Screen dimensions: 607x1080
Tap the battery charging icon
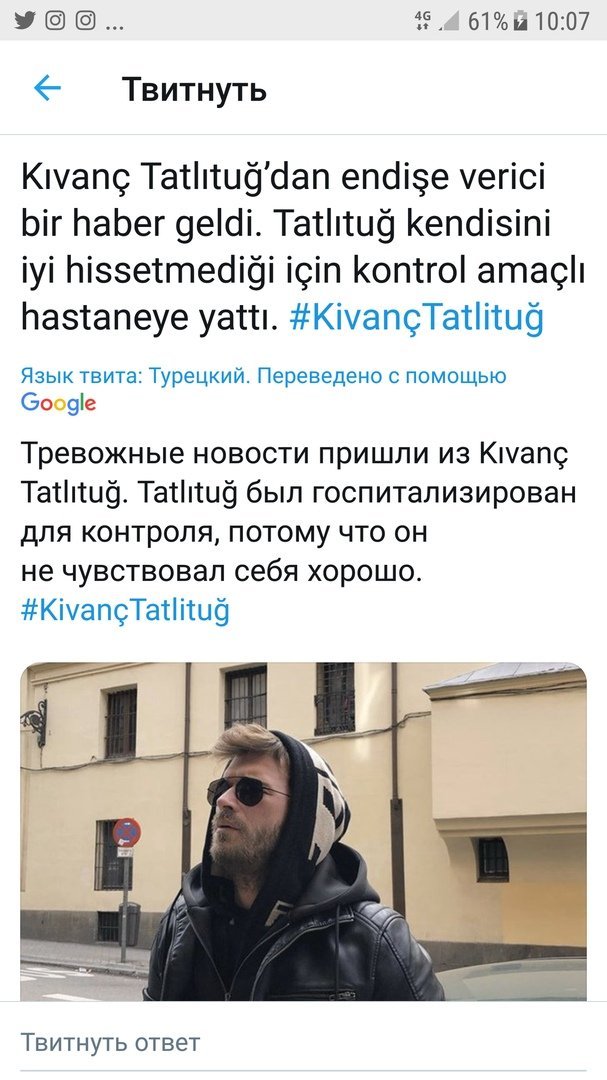click(x=521, y=21)
